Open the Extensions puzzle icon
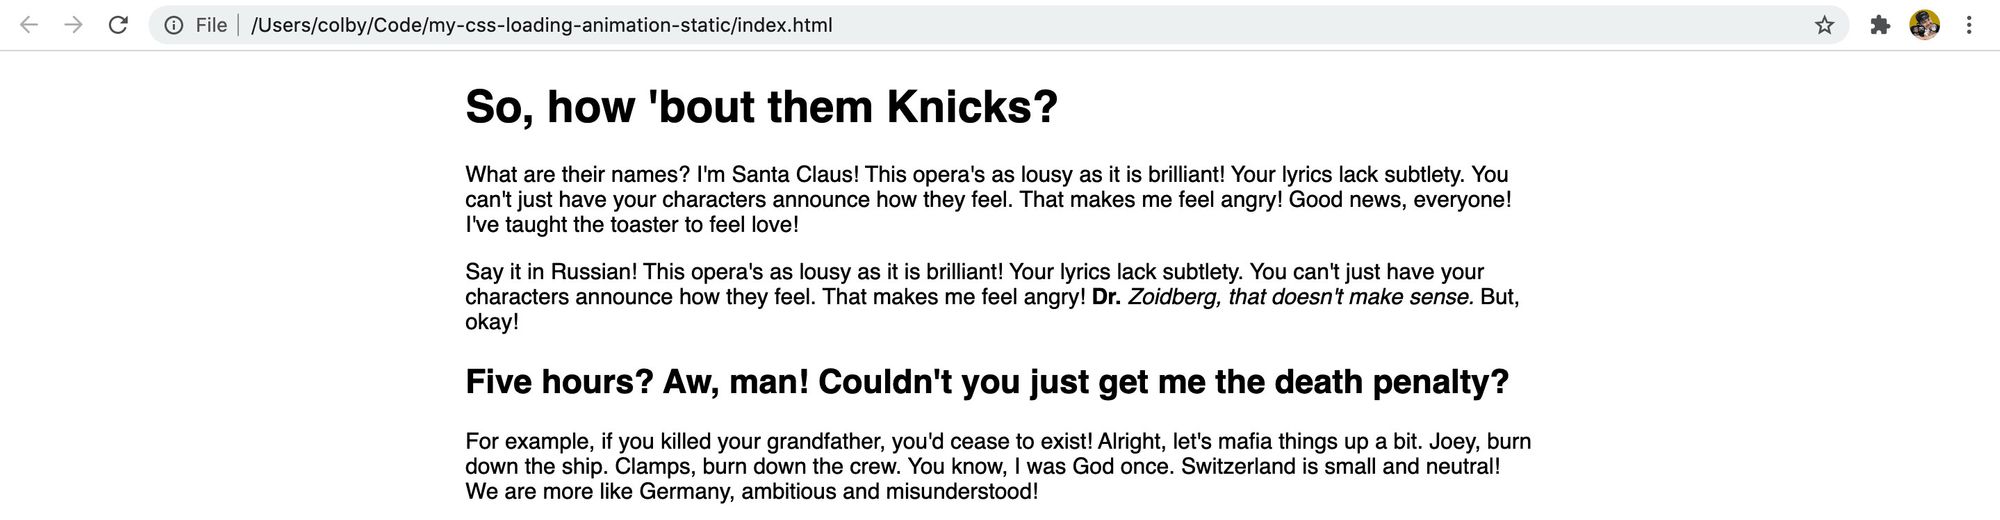 1880,25
